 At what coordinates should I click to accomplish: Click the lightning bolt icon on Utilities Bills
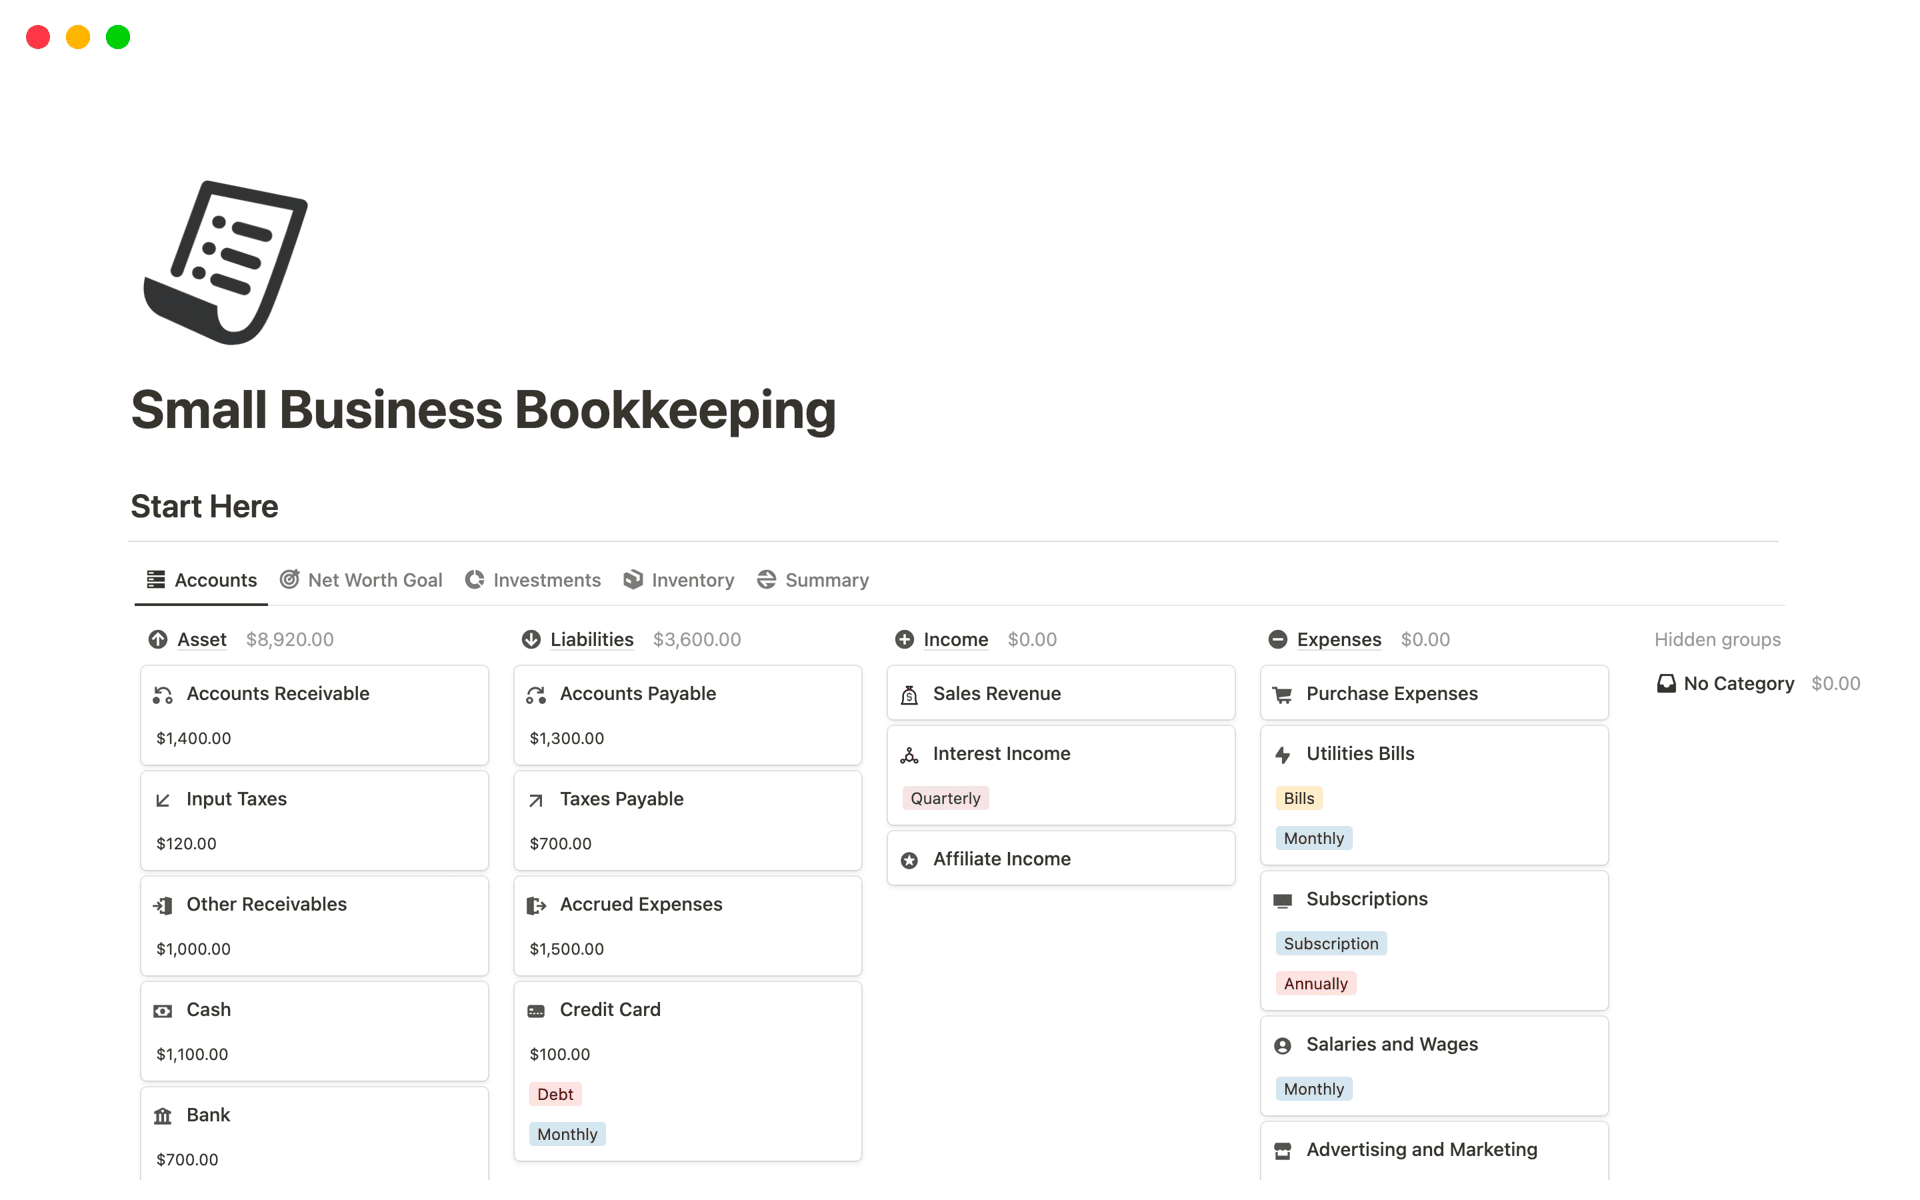1282,755
